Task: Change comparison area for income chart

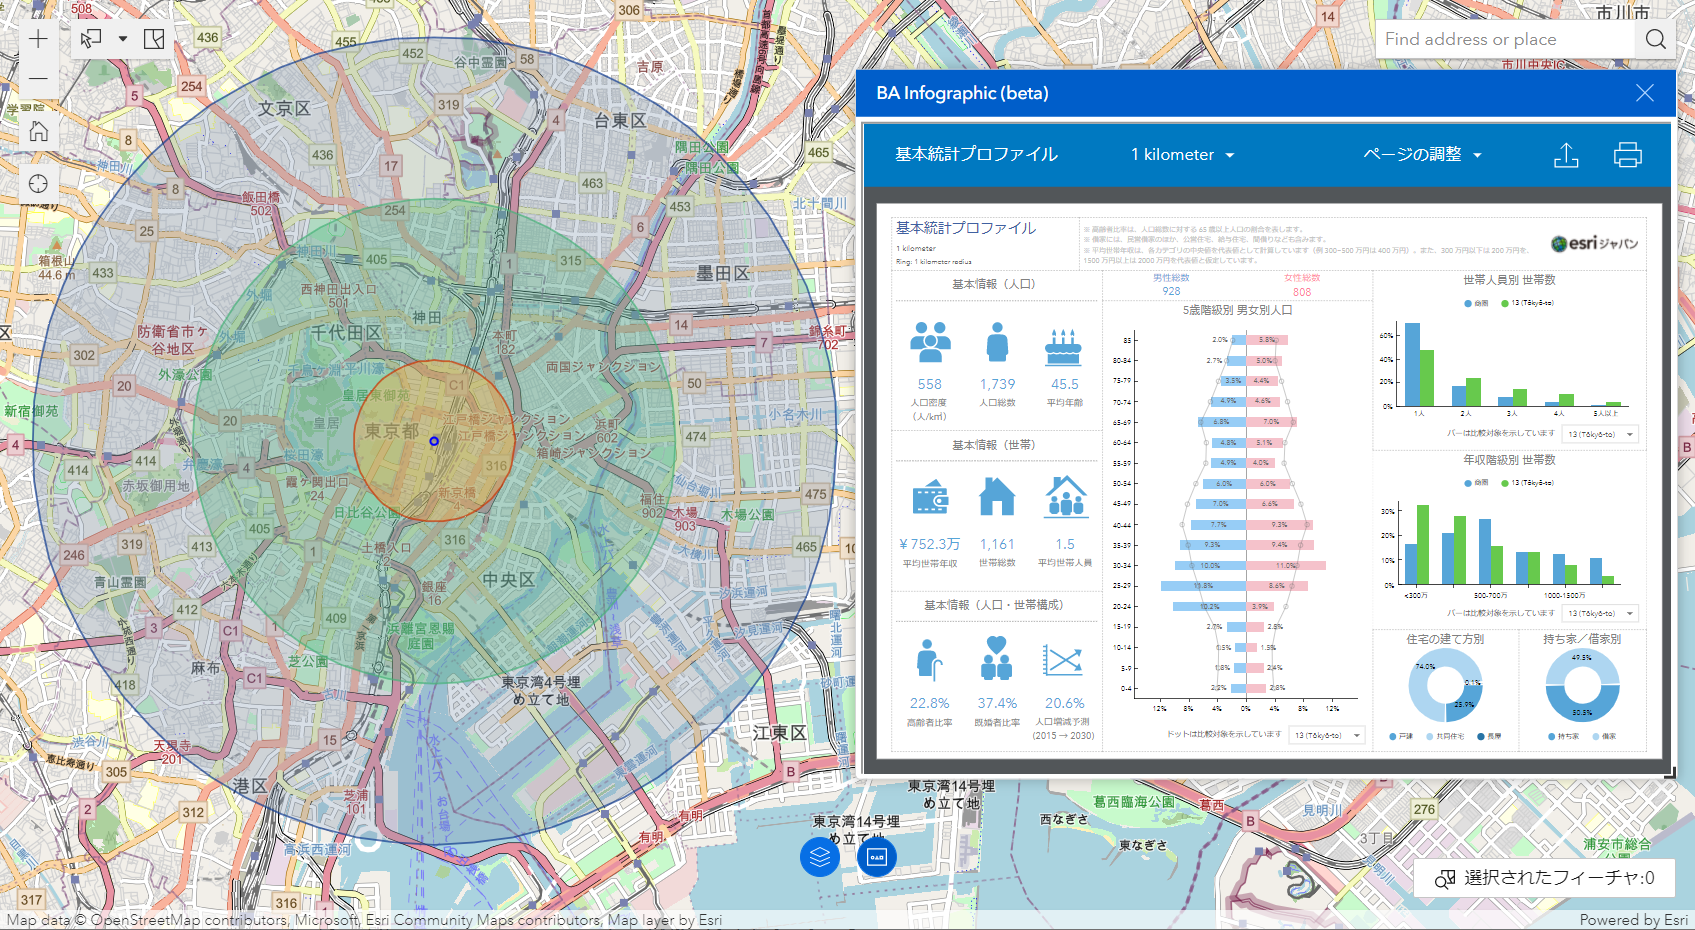Action: [1601, 613]
